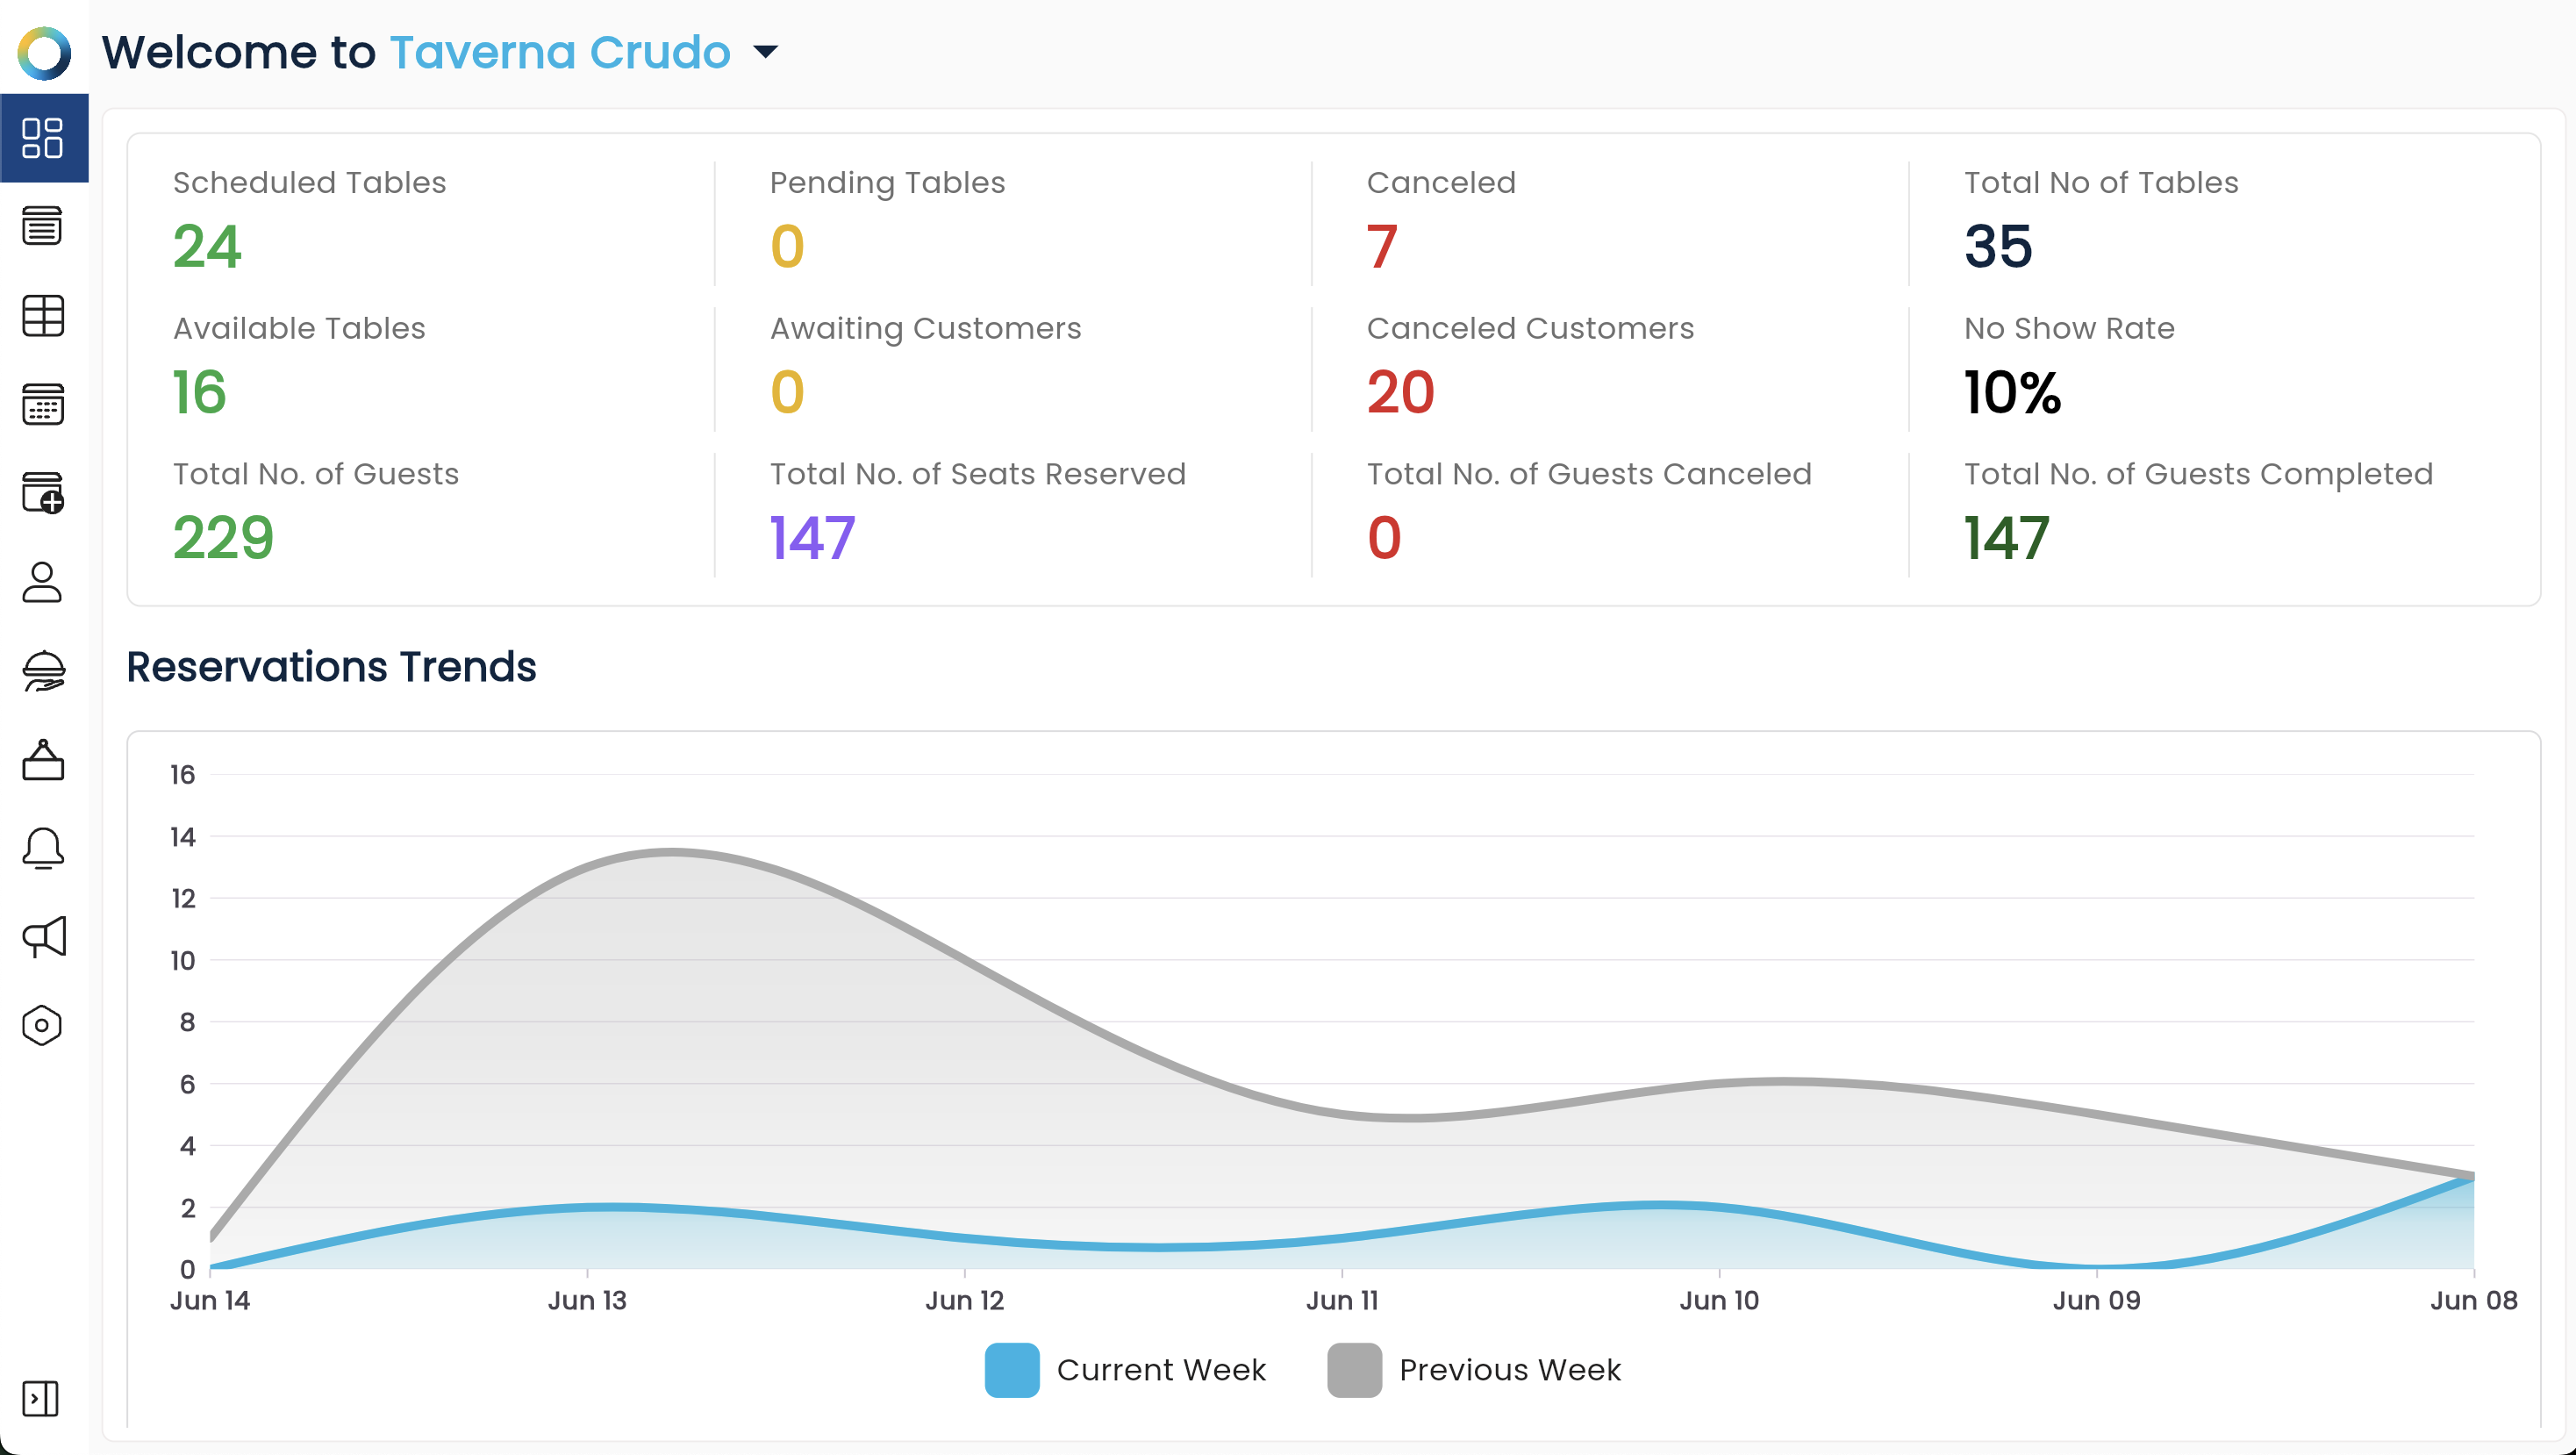Open the restaurant selector dropdown arrow
2576x1455 pixels.
765,52
